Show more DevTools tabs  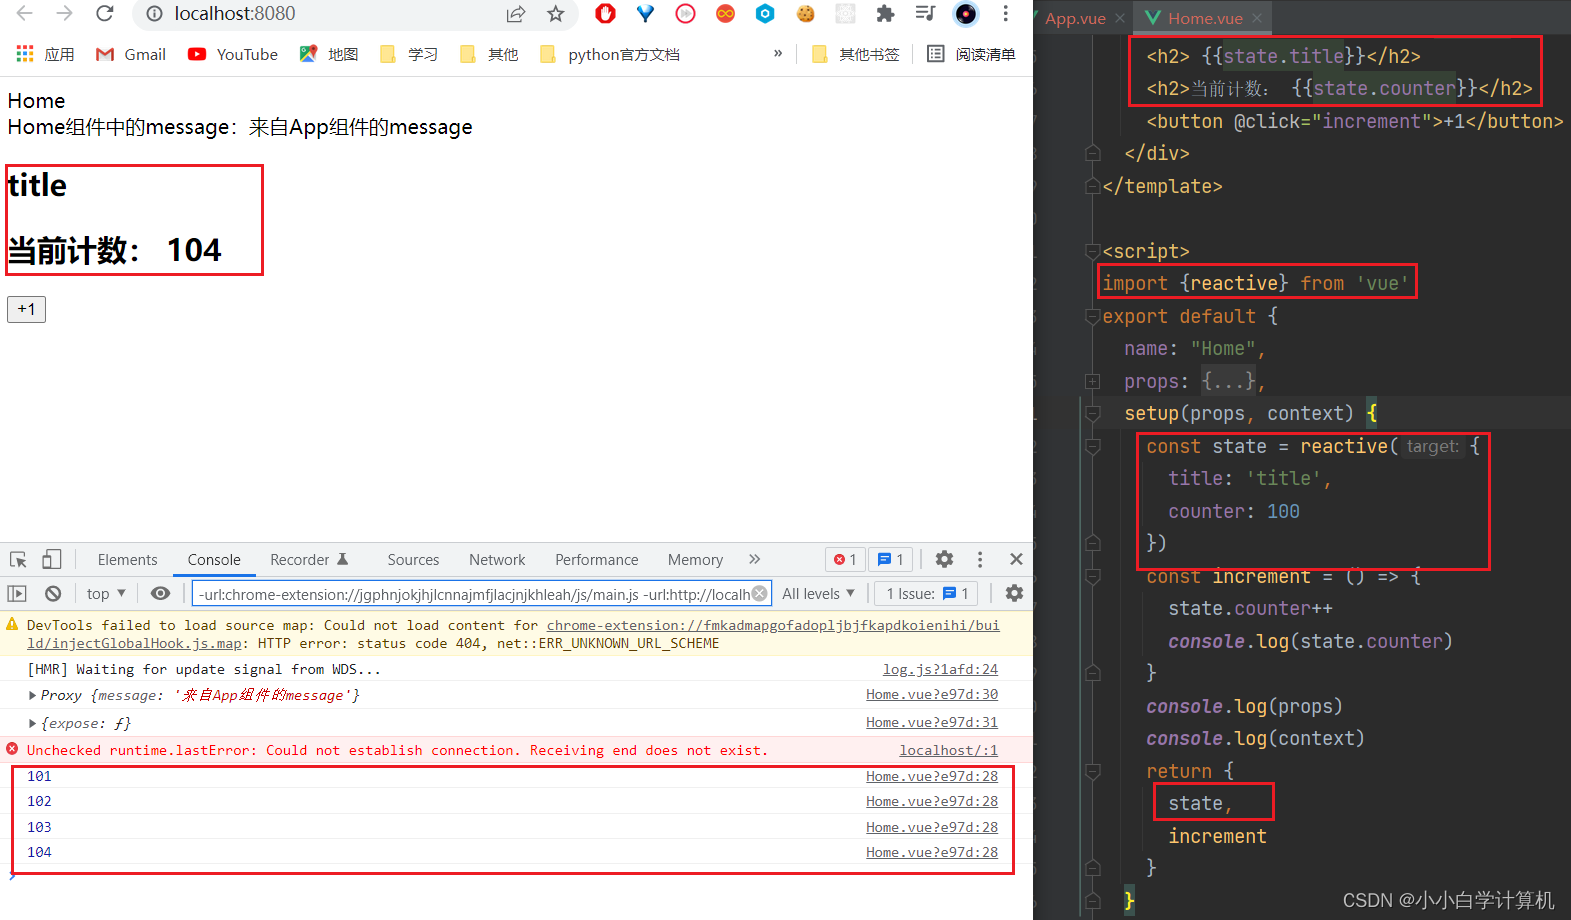(x=755, y=559)
